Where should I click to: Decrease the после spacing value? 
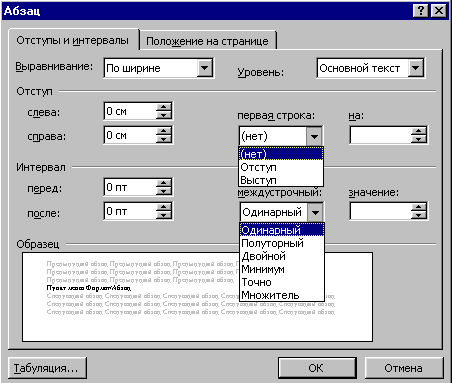164,215
